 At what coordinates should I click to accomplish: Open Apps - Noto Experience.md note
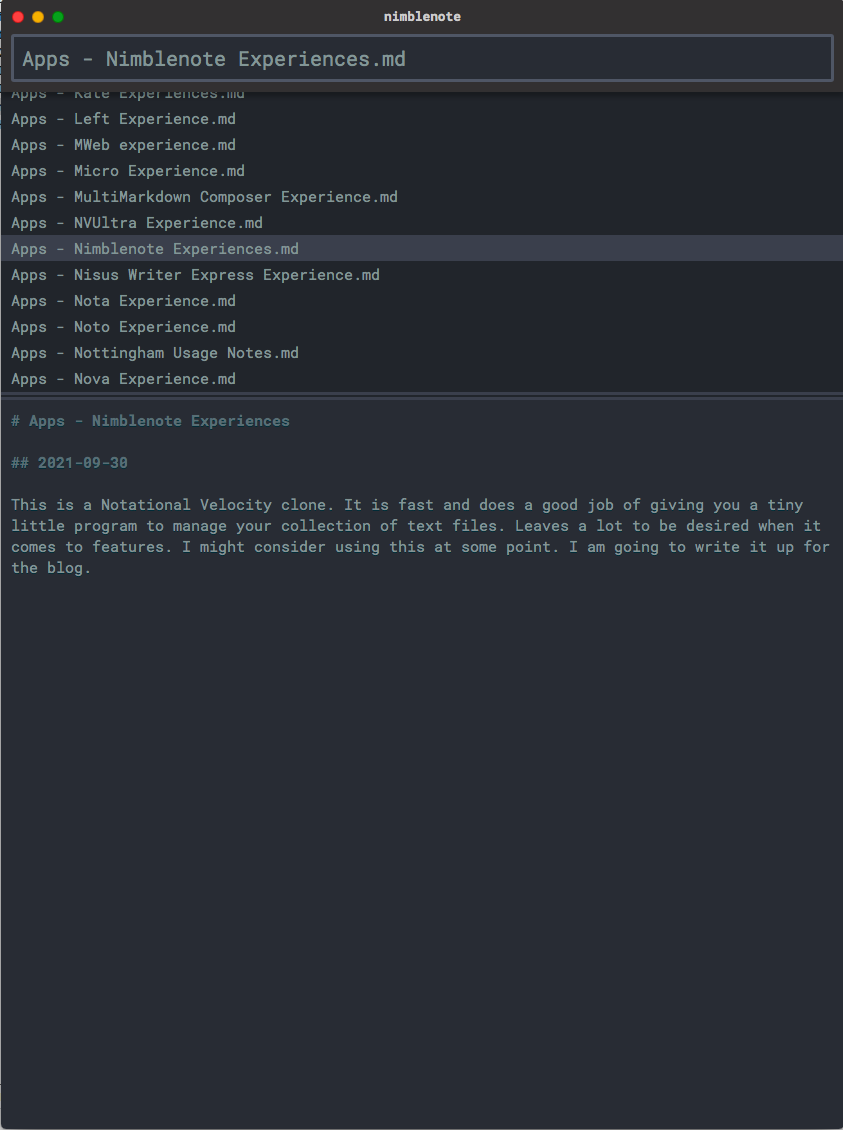[422, 326]
